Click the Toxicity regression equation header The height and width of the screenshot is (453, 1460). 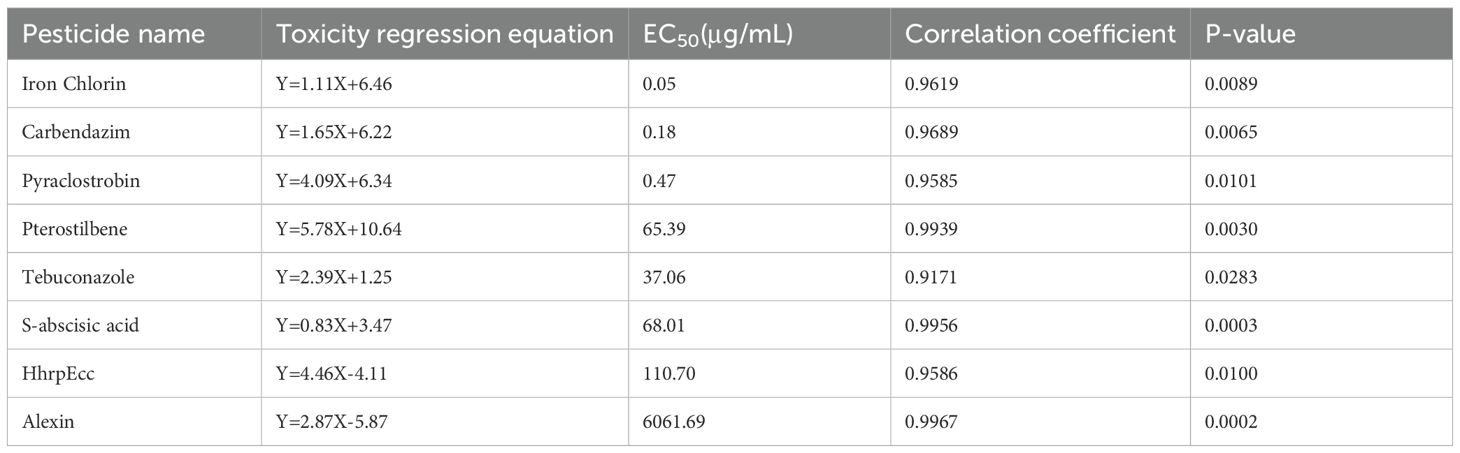(x=444, y=34)
